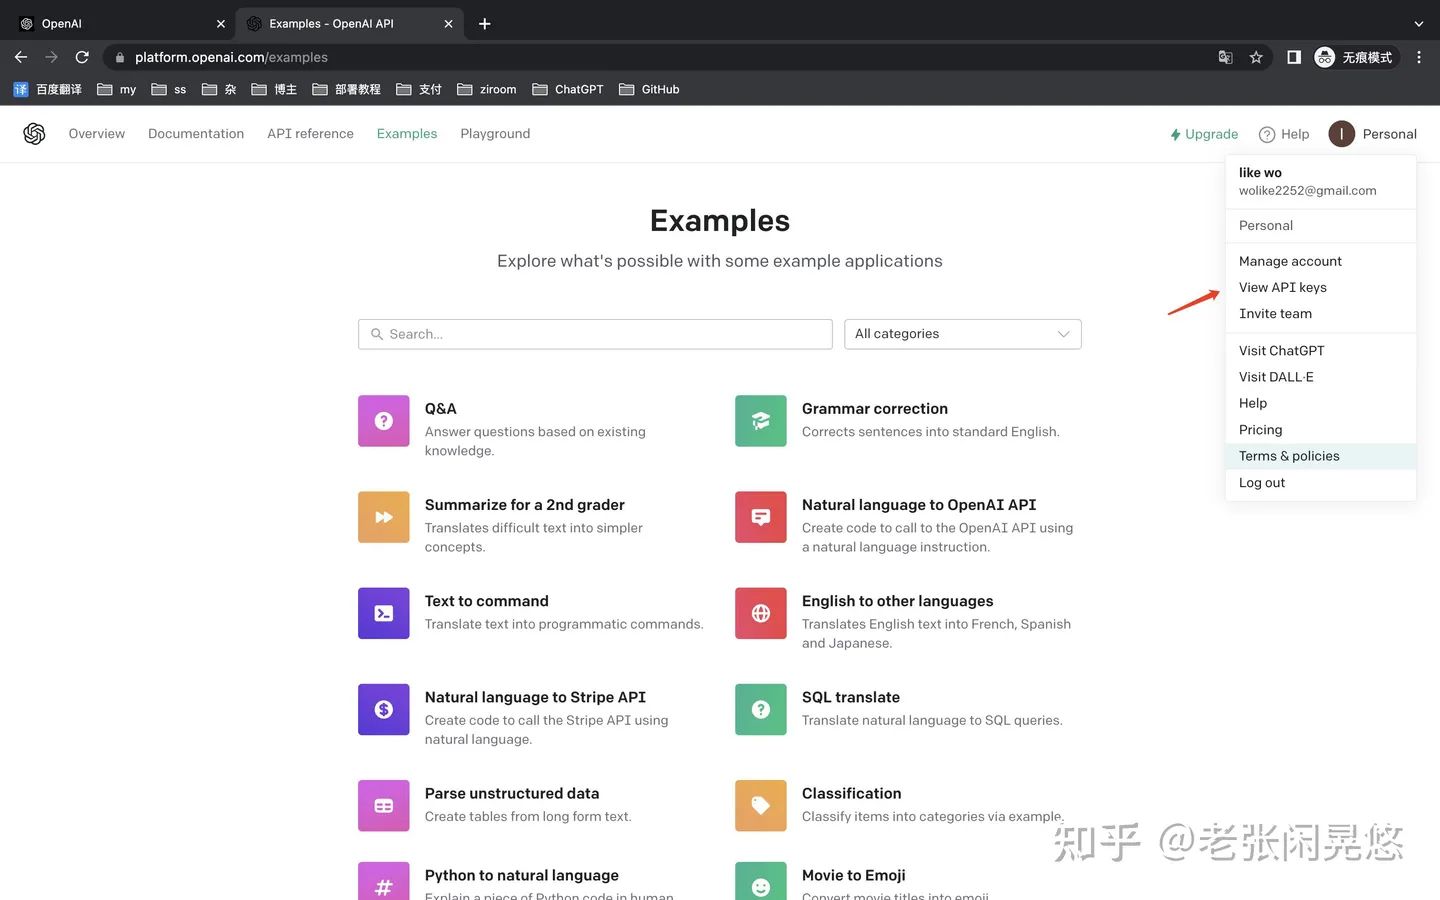Click the SQL translate example icon
Image resolution: width=1440 pixels, height=900 pixels.
click(760, 709)
